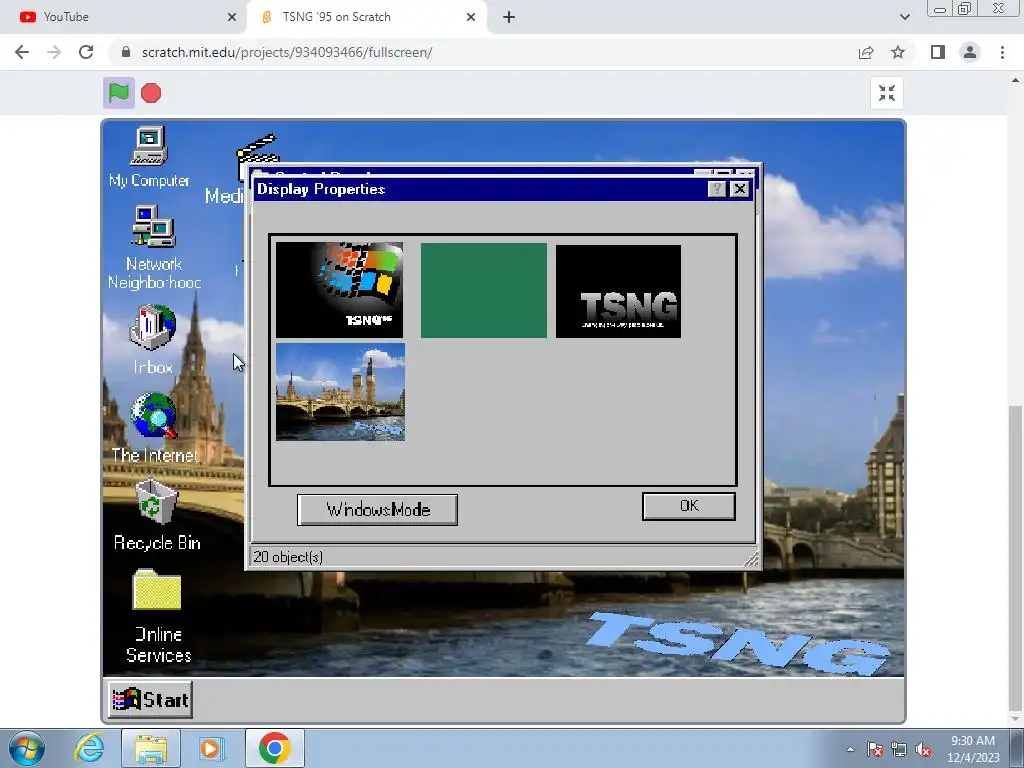Click the network tray icon
This screenshot has height=768, width=1024.
(899, 749)
